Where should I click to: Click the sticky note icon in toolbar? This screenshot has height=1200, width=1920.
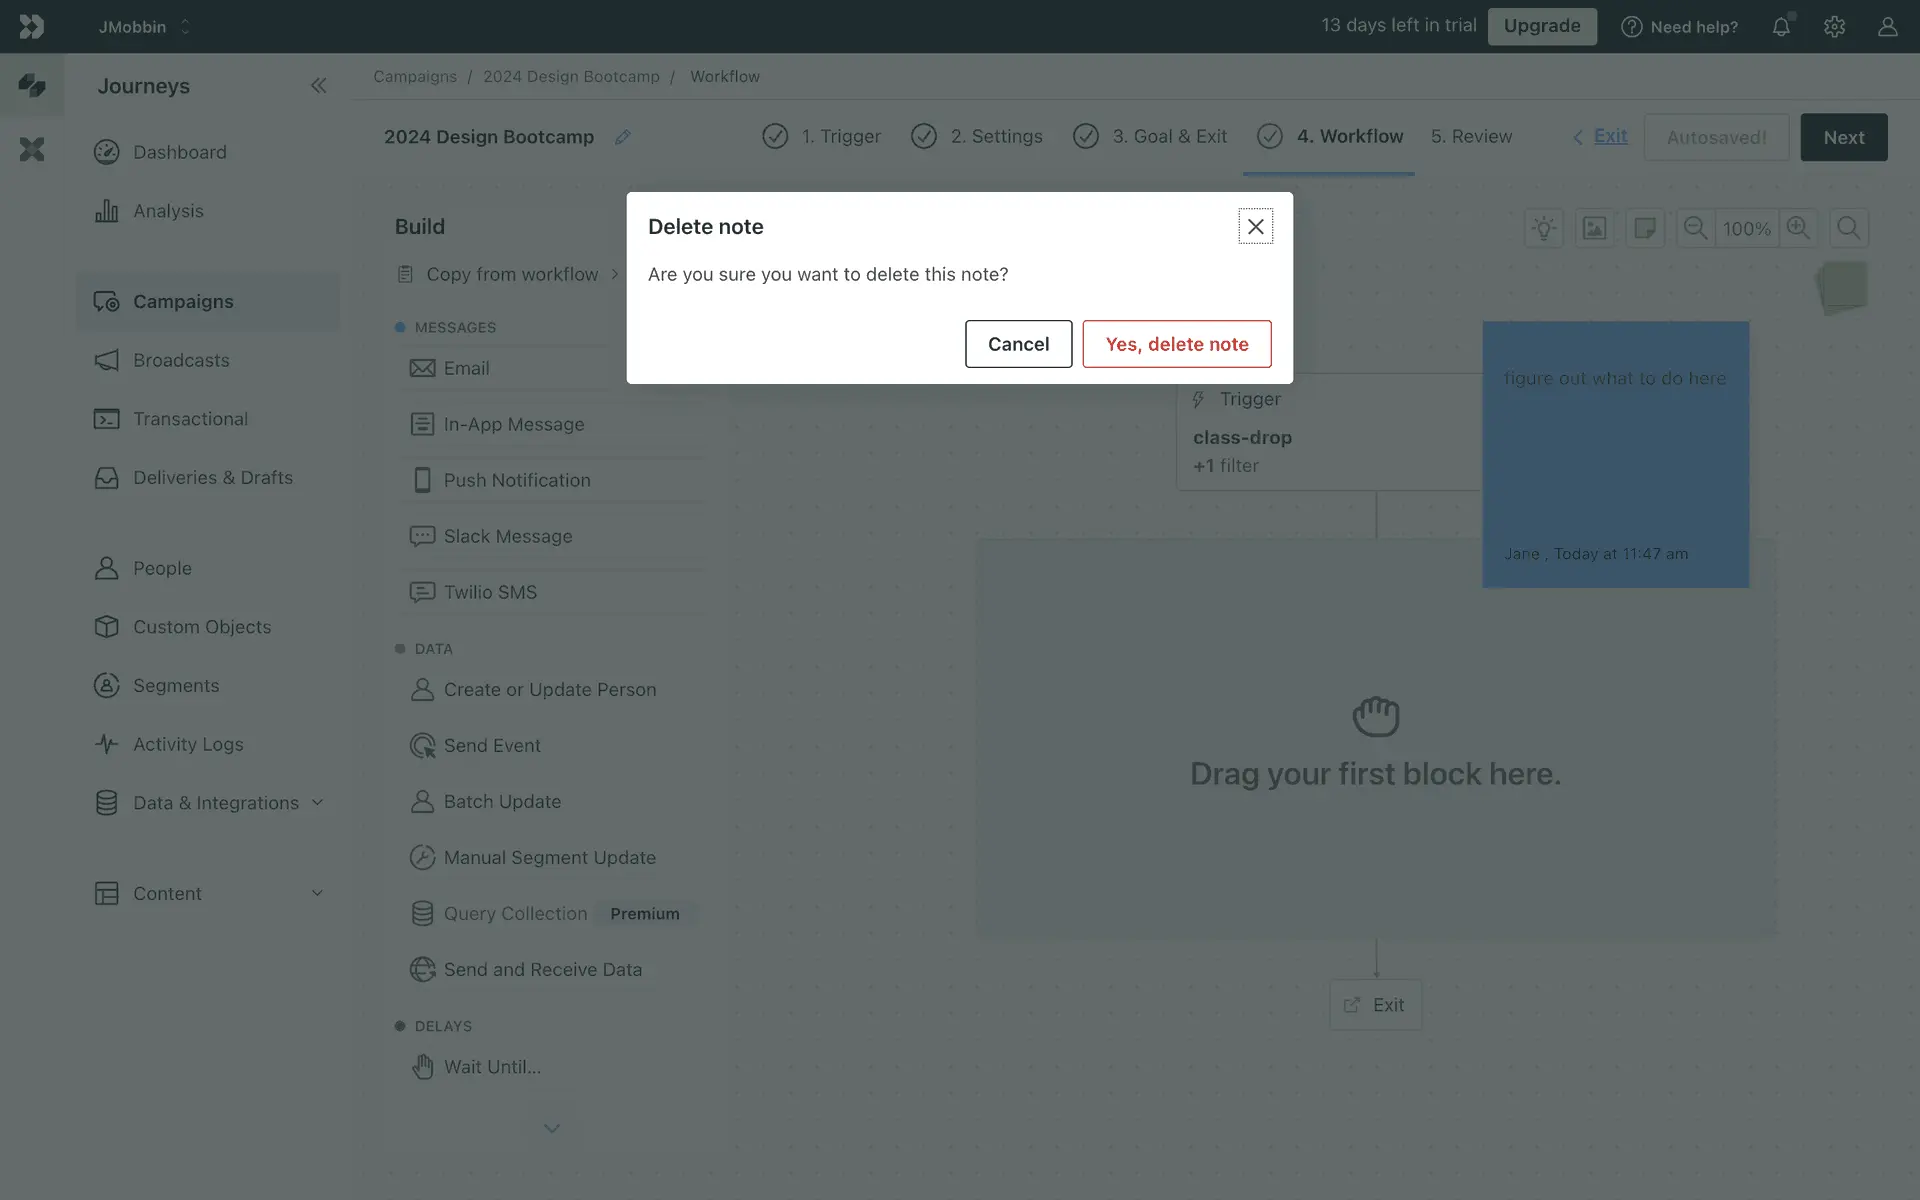click(1645, 228)
